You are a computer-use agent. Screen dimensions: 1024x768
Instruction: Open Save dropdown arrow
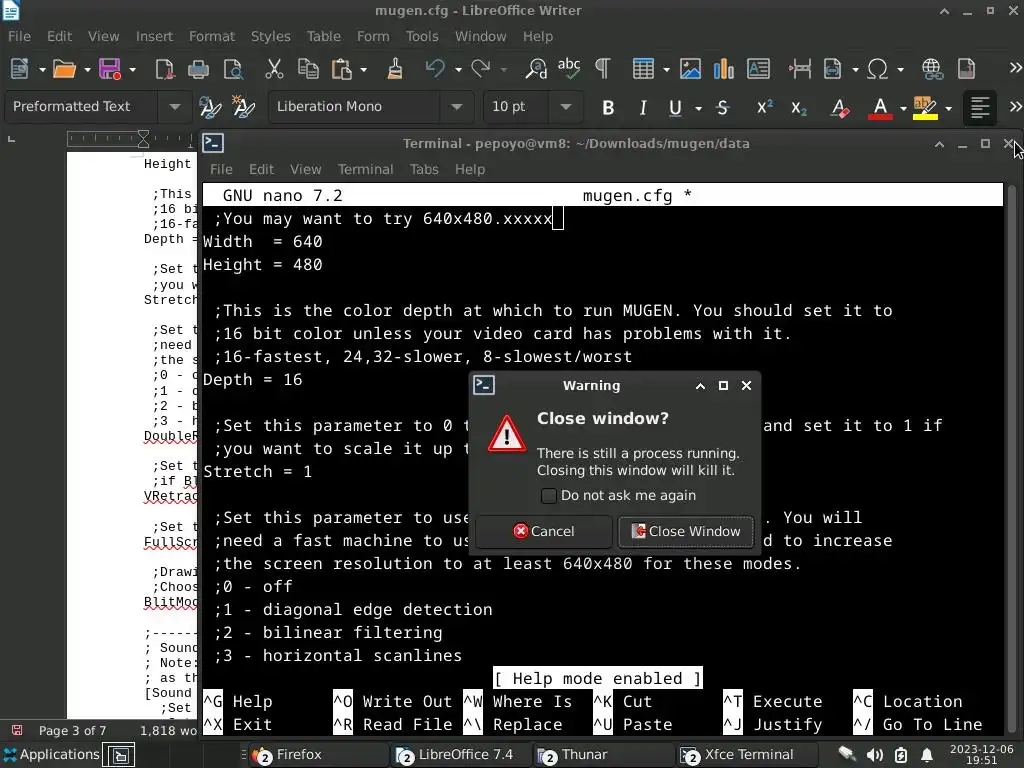[x=133, y=69]
